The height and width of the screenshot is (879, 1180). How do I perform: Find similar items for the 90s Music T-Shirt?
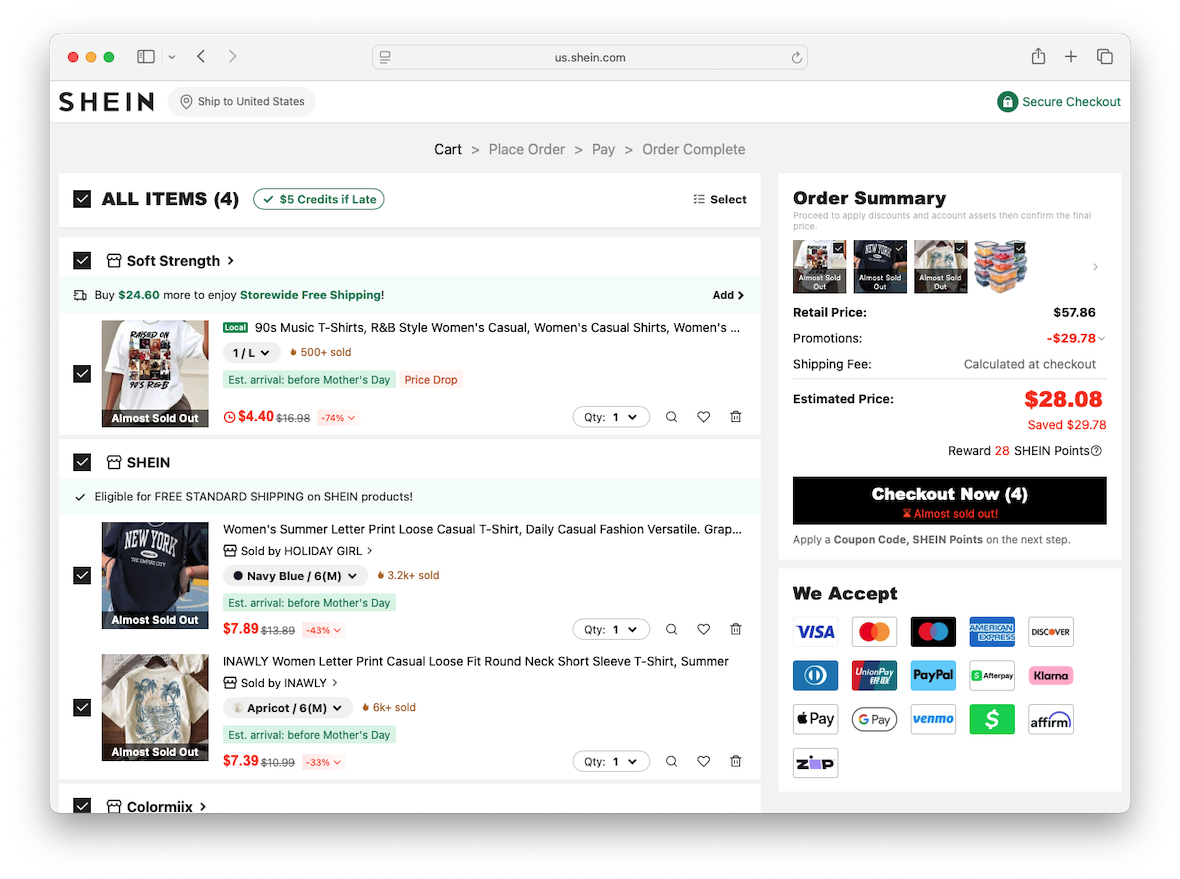(x=671, y=417)
